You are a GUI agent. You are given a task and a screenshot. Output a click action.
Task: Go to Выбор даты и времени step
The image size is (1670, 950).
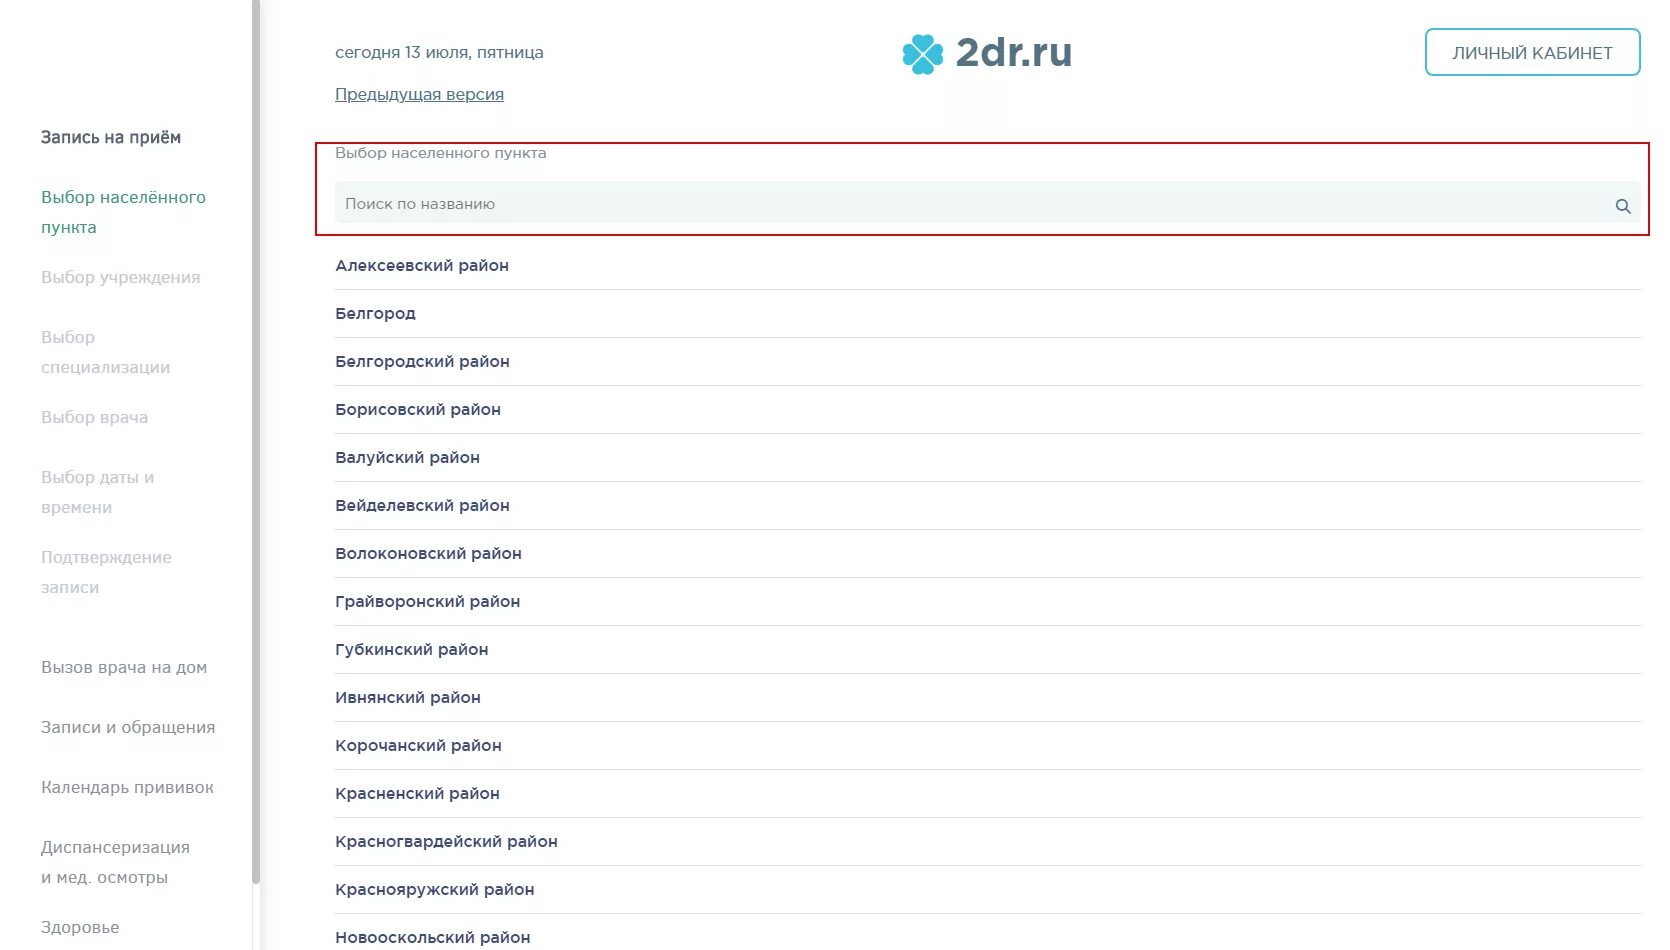[97, 492]
